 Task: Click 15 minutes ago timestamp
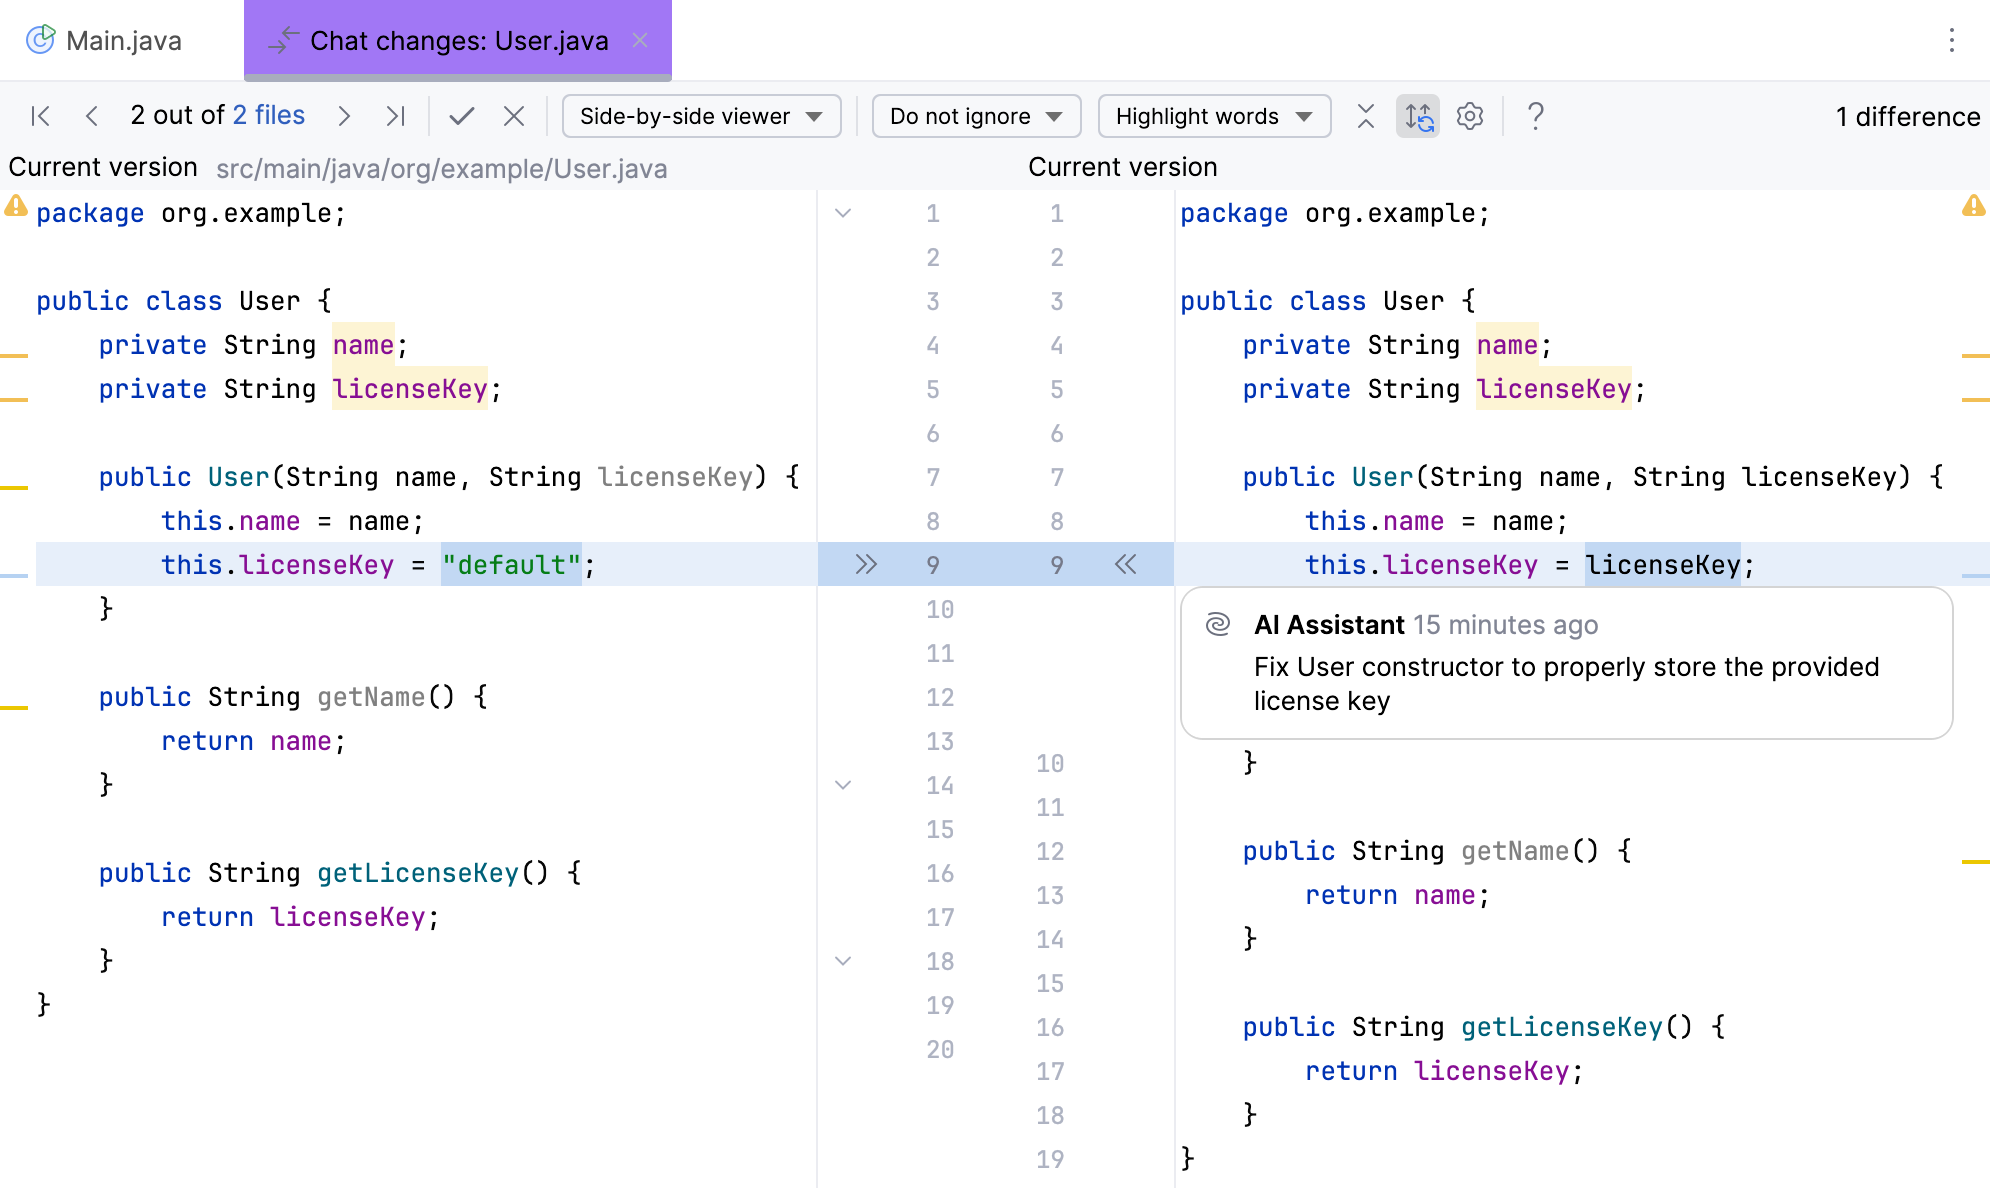1506,625
